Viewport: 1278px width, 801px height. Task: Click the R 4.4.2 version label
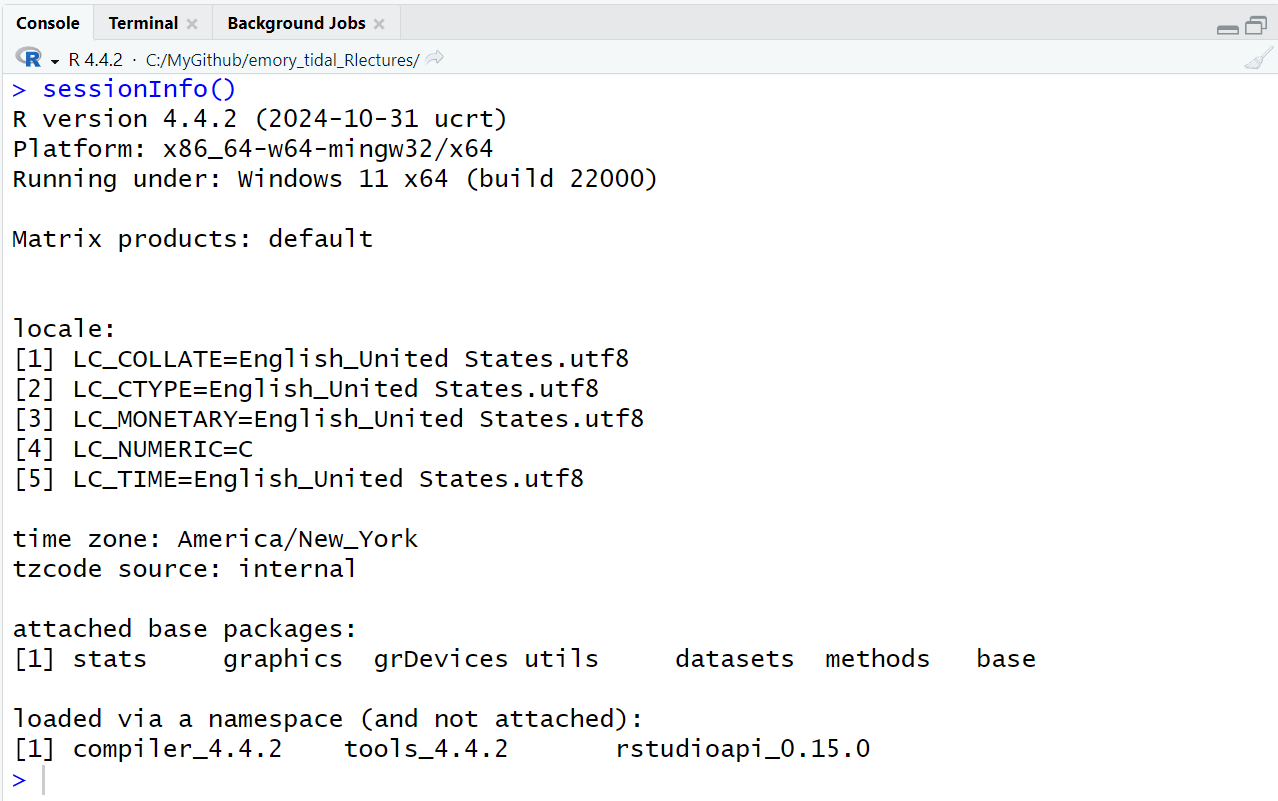tap(95, 60)
